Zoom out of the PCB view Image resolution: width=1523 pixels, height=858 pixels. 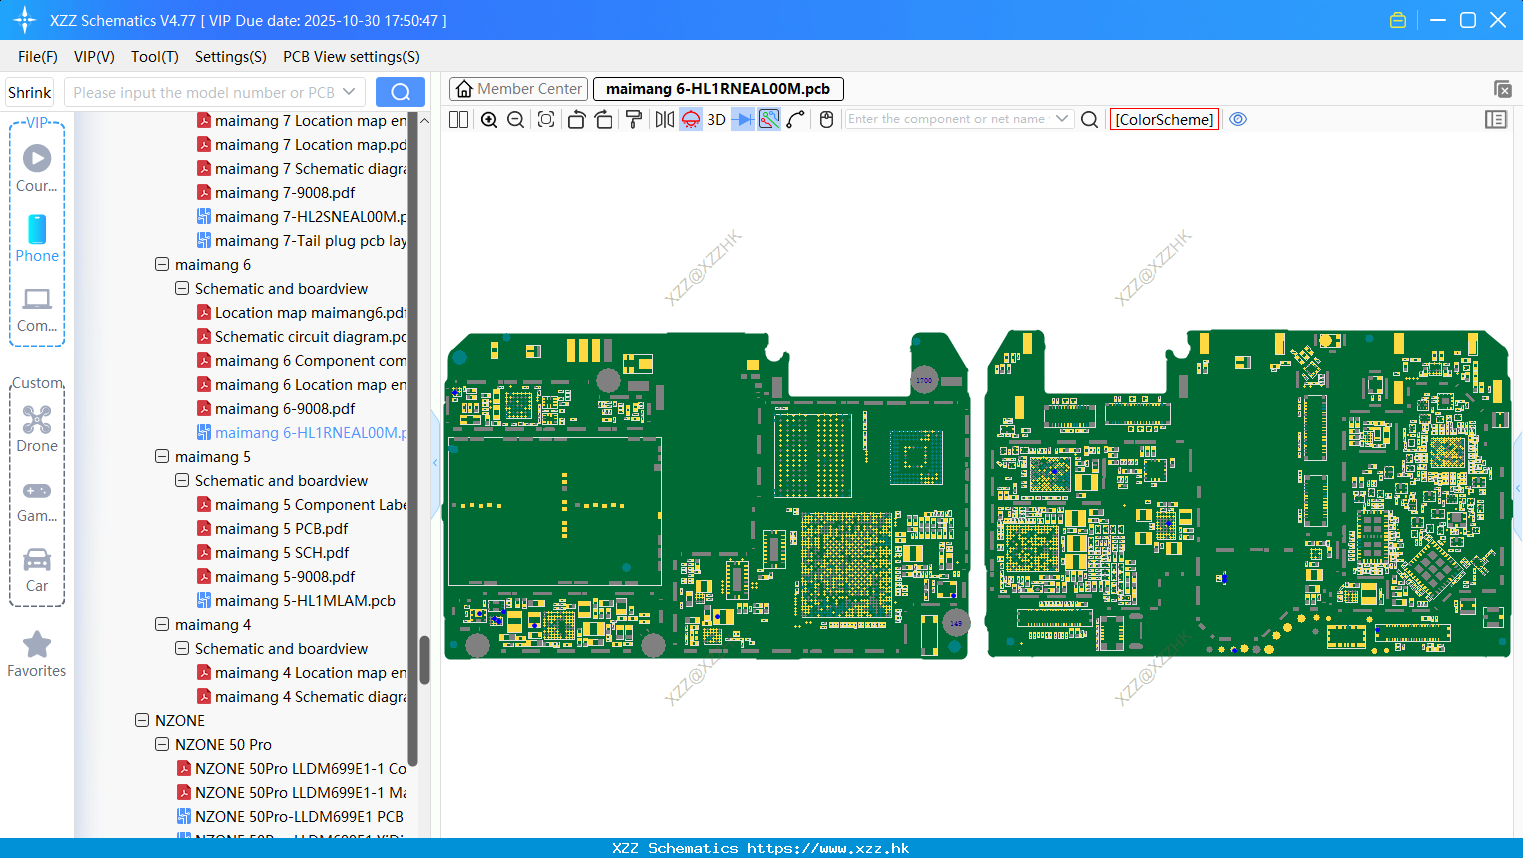(x=516, y=119)
